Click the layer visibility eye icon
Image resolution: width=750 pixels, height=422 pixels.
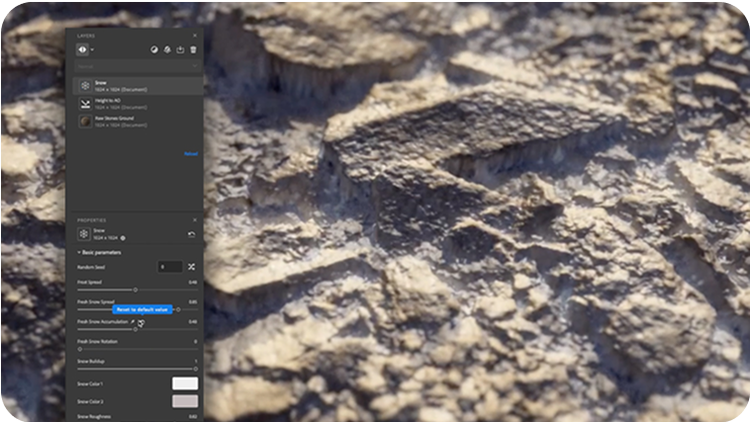pos(81,49)
